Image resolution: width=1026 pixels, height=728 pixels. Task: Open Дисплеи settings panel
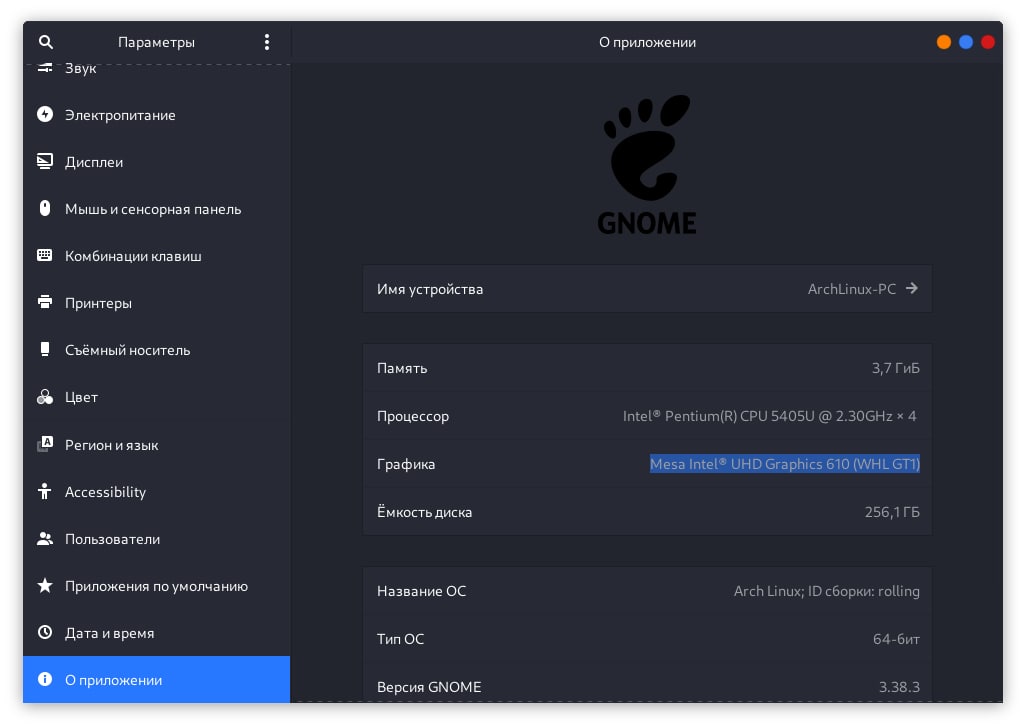(156, 162)
